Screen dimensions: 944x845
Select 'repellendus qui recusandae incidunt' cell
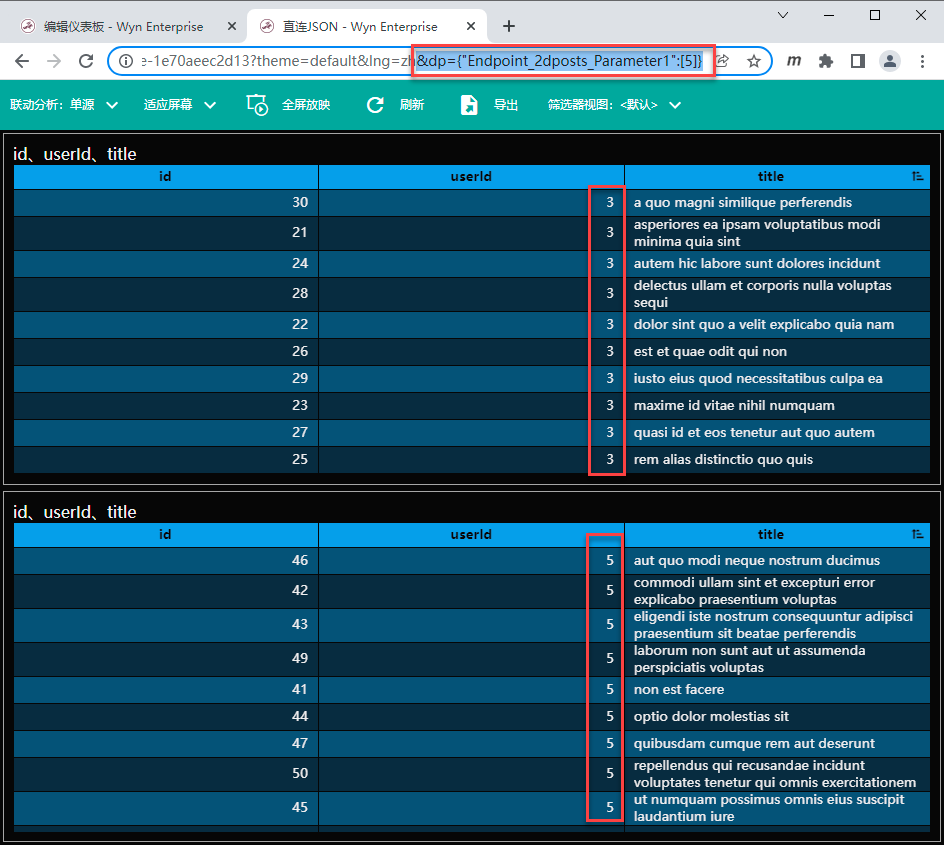point(777,774)
